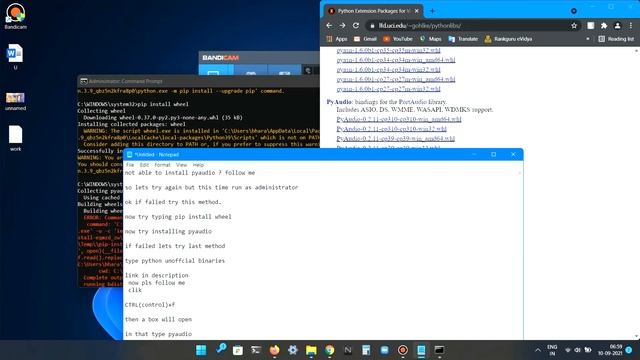Open the Notepad File menu

130,165
